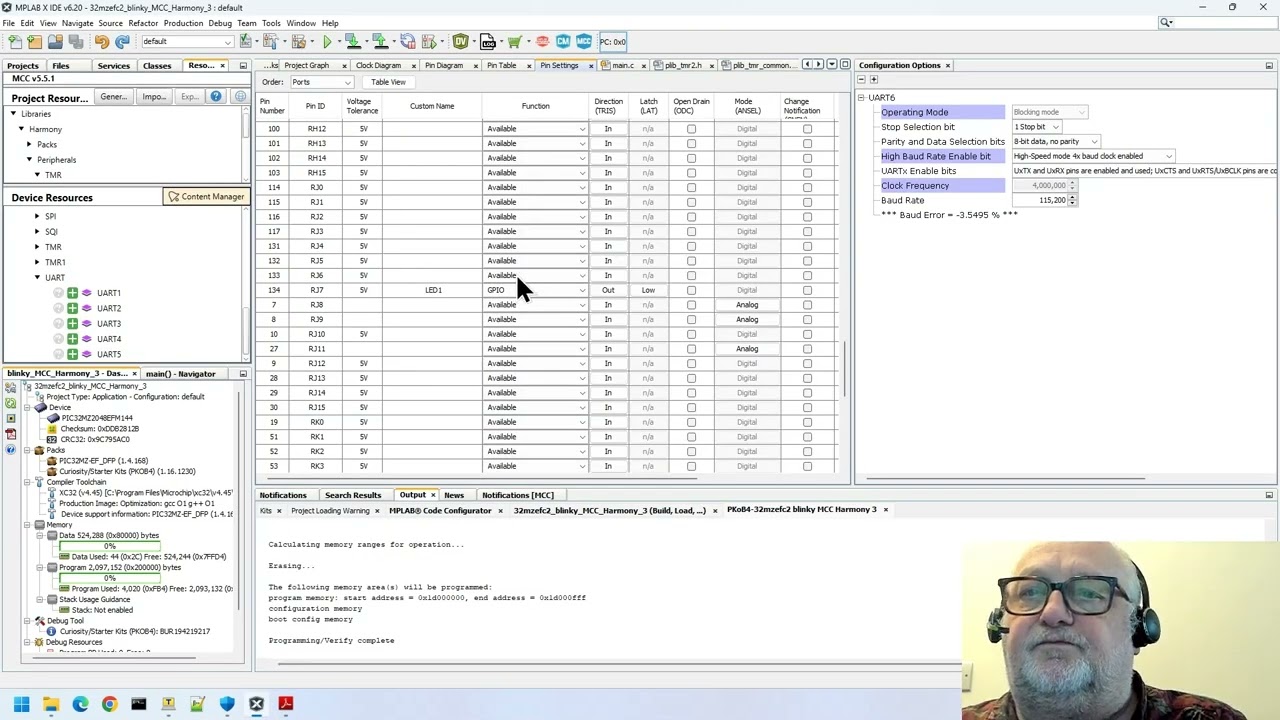The height and width of the screenshot is (720, 1280).
Task: Click the Table View button
Action: pyautogui.click(x=388, y=82)
